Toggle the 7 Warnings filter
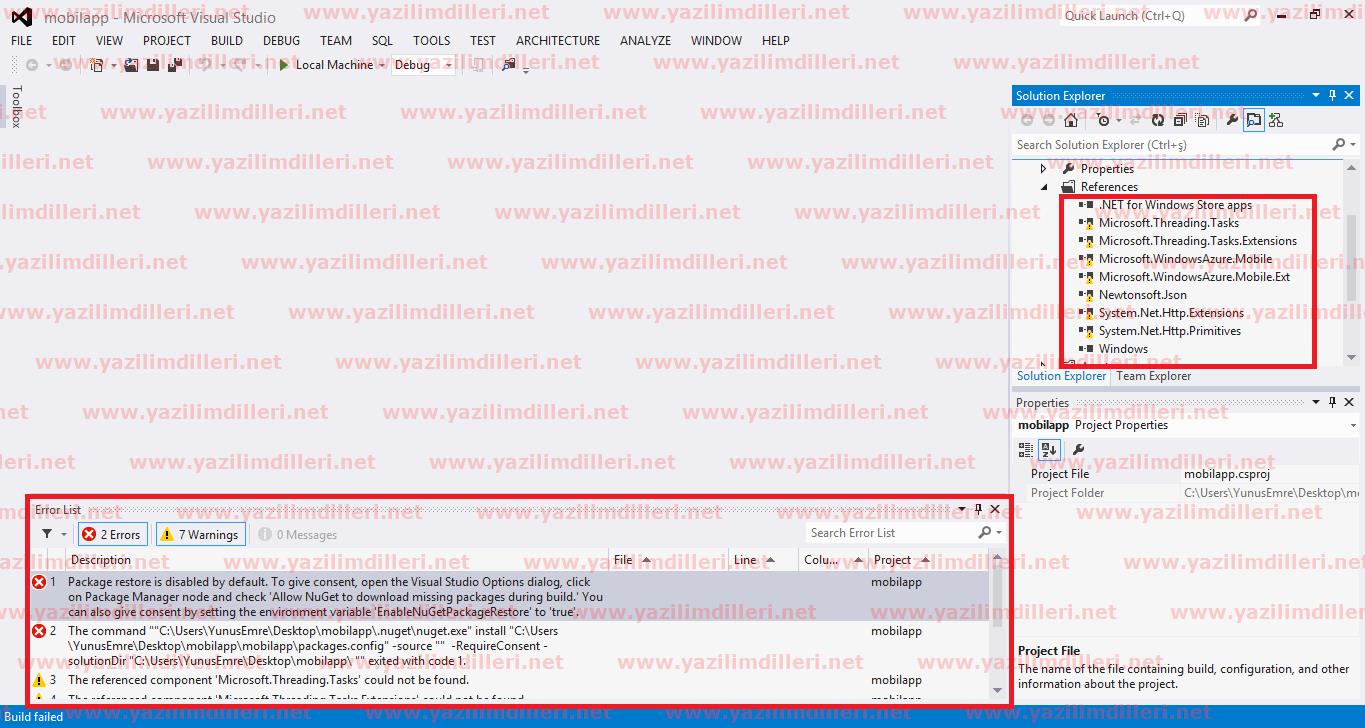 coord(199,535)
